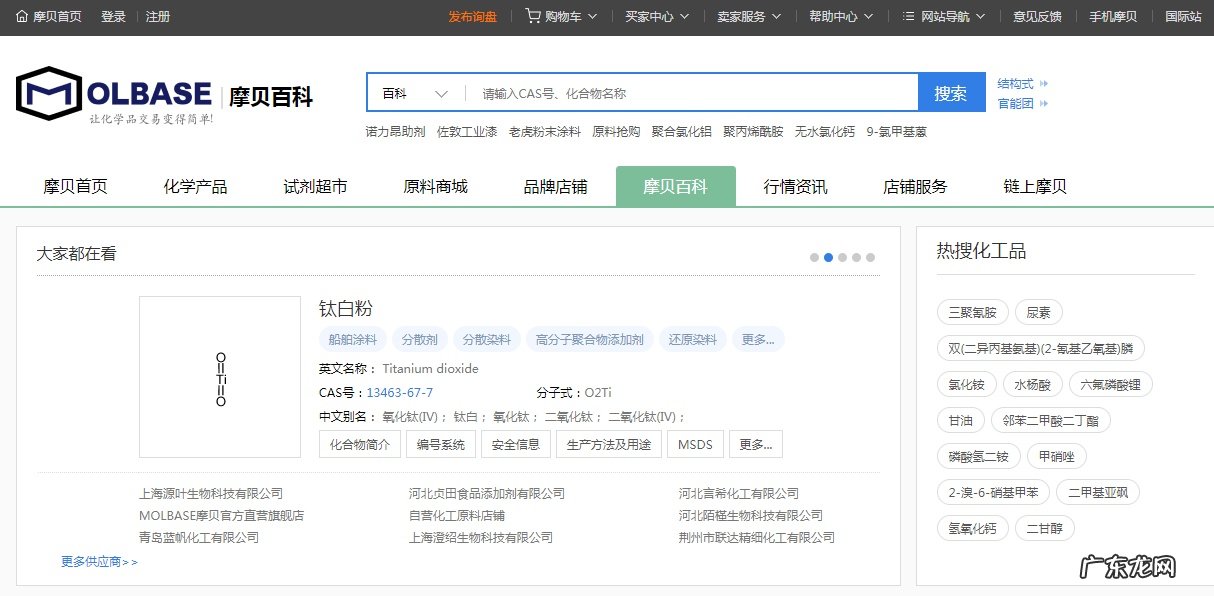
Task: Click 更多供应商 to see more suppliers
Action: click(x=93, y=561)
